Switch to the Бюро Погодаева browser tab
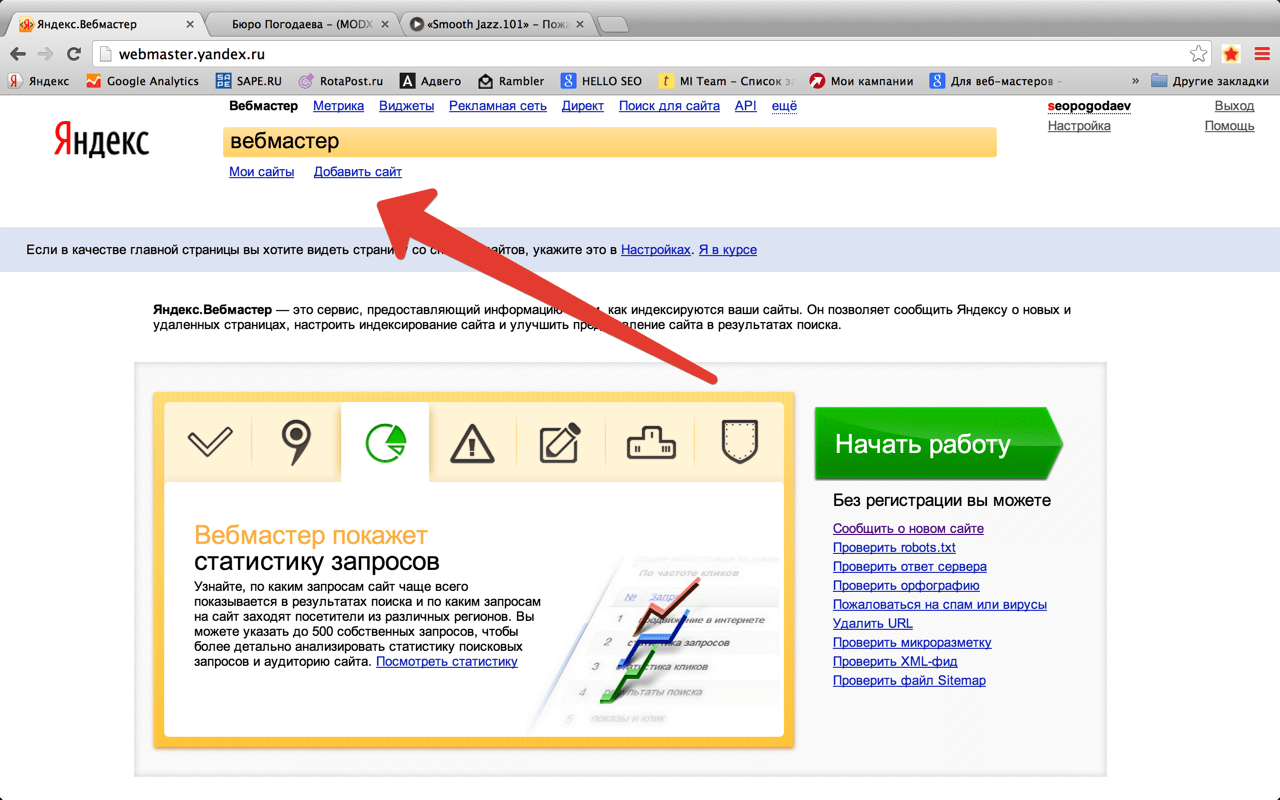The height and width of the screenshot is (800, 1280). point(300,24)
